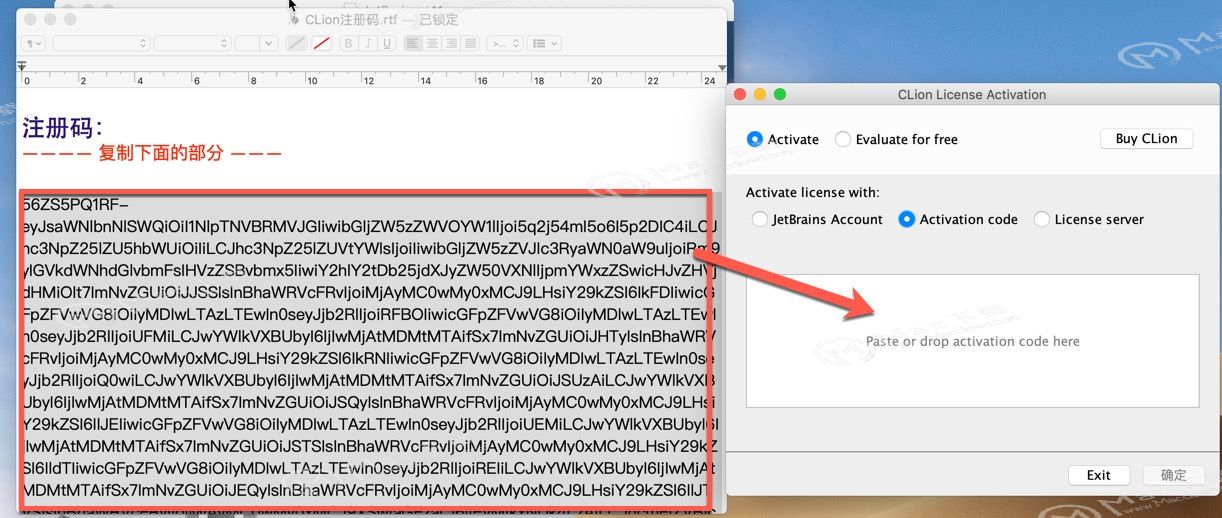
Task: Maximize the CLion License Activation window
Action: click(x=780, y=94)
